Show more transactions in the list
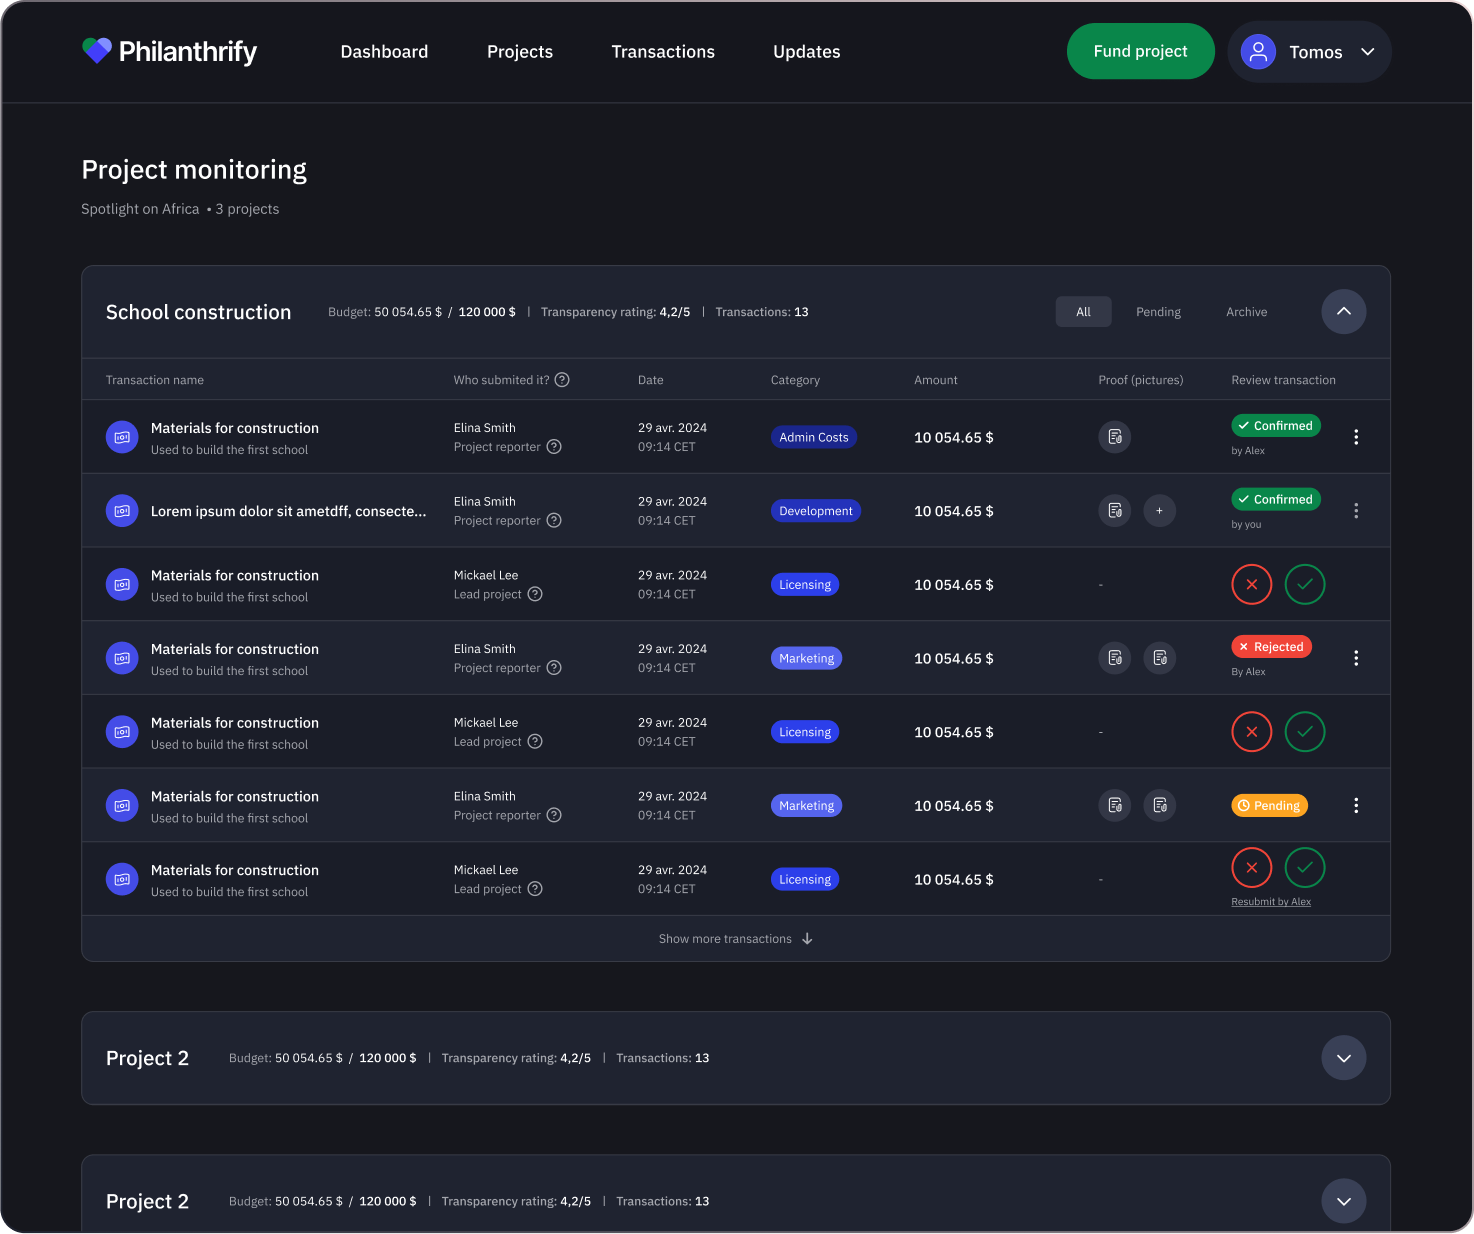The image size is (1474, 1234). tap(735, 939)
